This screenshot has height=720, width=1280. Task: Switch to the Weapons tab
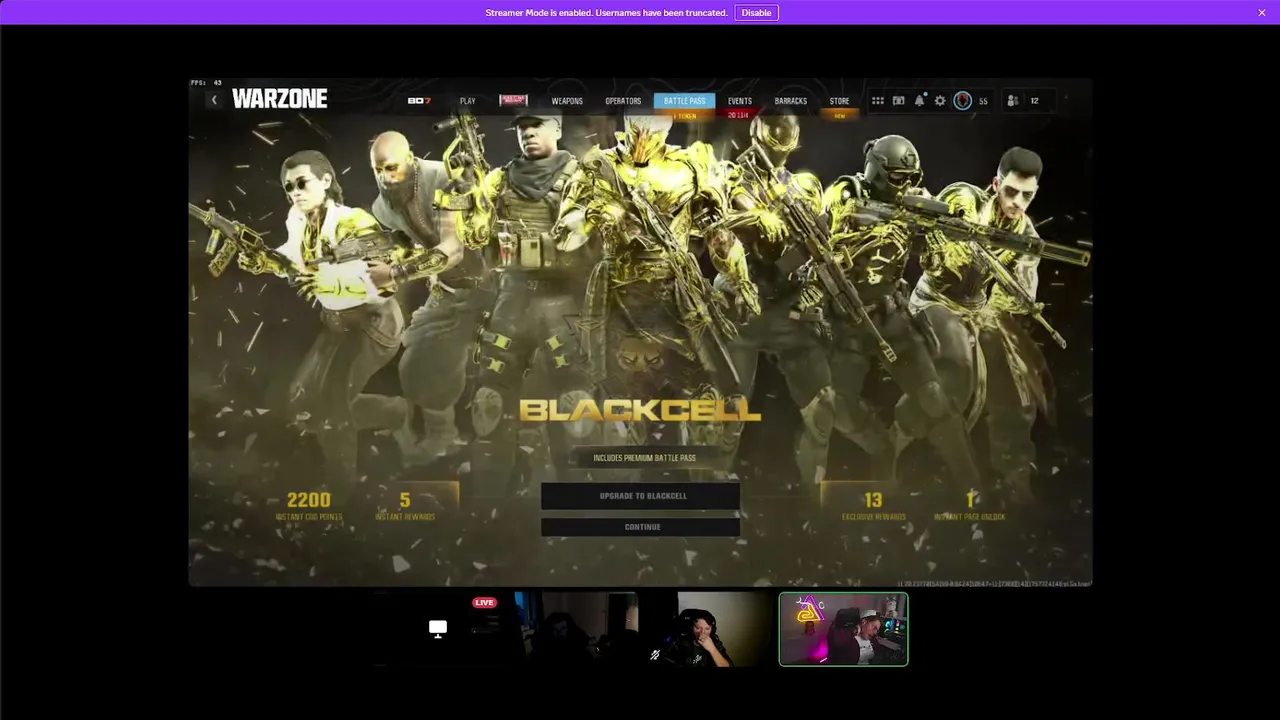click(x=567, y=101)
